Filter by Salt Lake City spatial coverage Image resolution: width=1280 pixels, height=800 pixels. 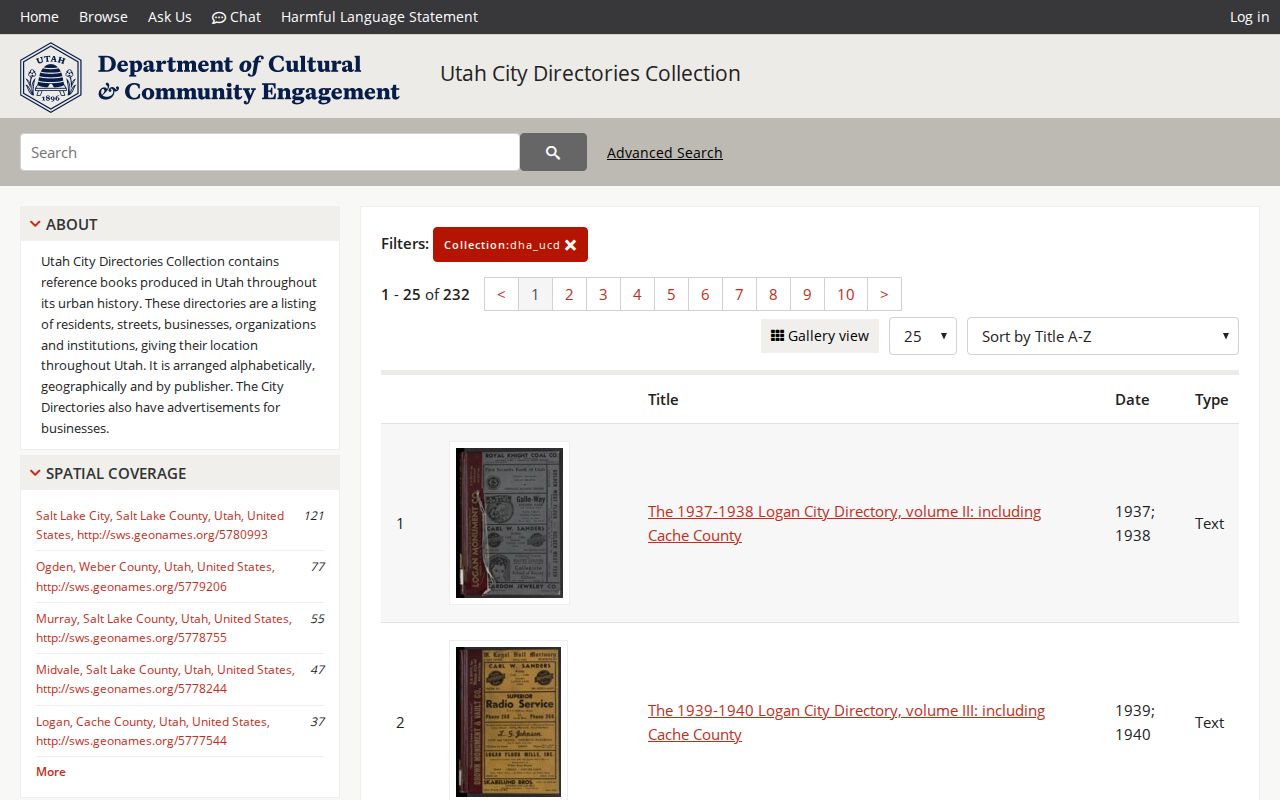[x=160, y=525]
